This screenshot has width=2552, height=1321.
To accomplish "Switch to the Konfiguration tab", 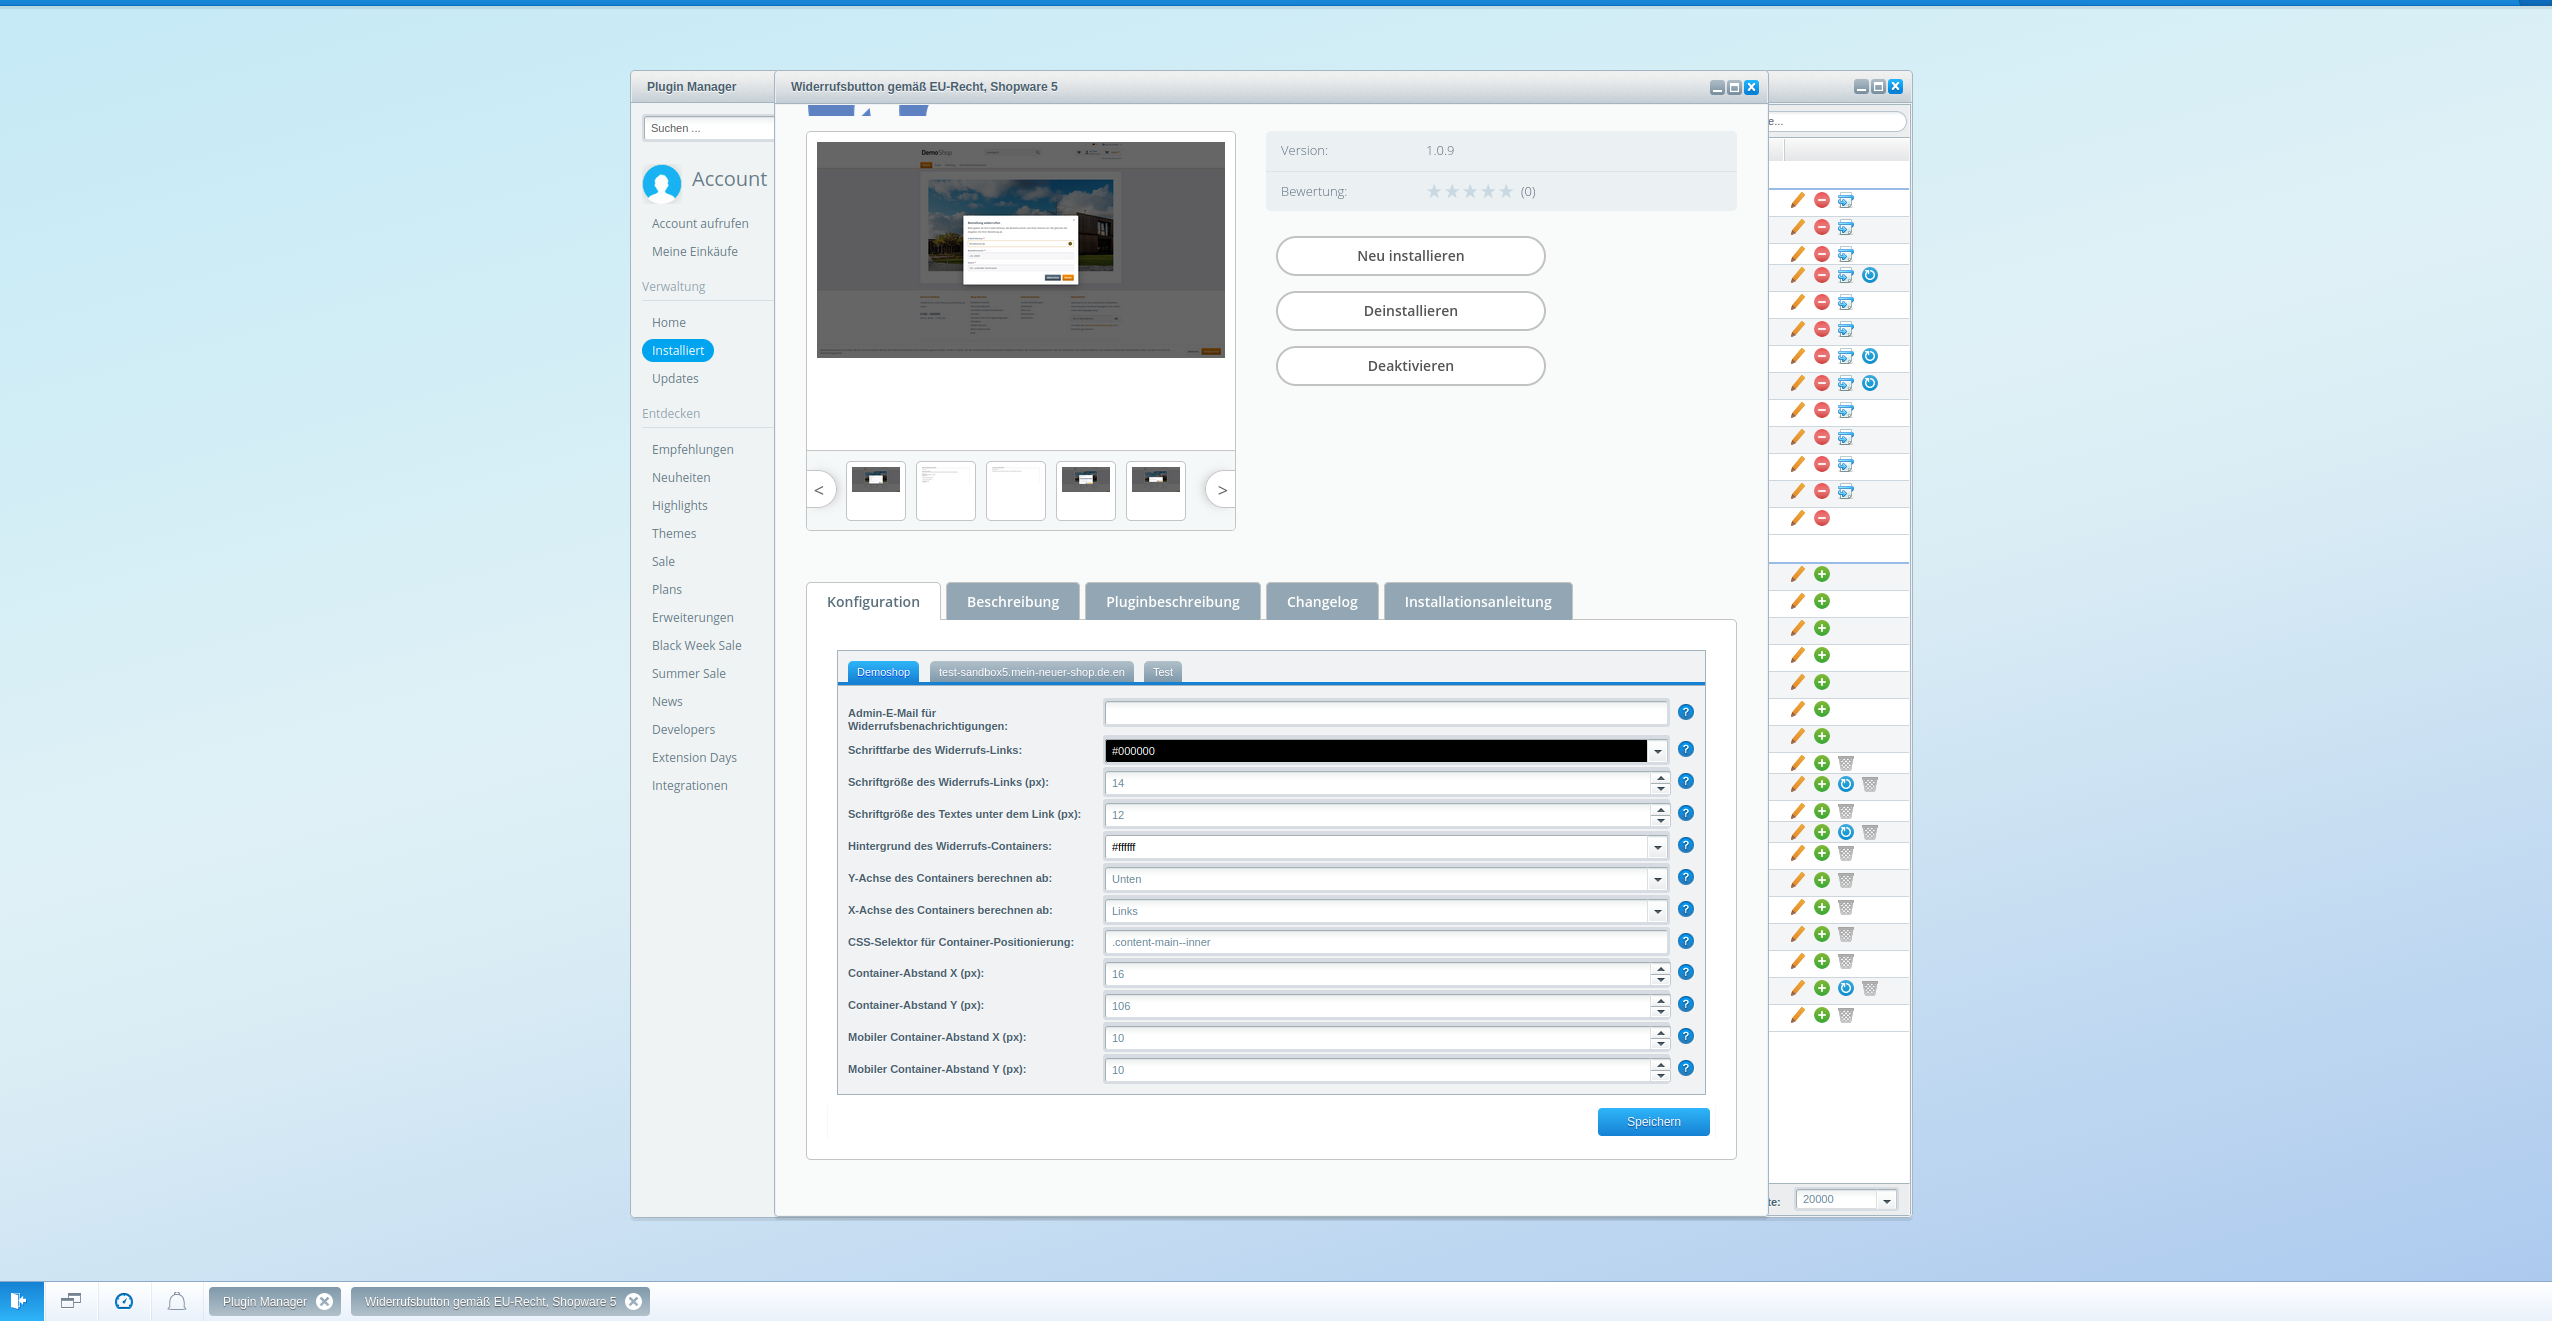I will 873,601.
